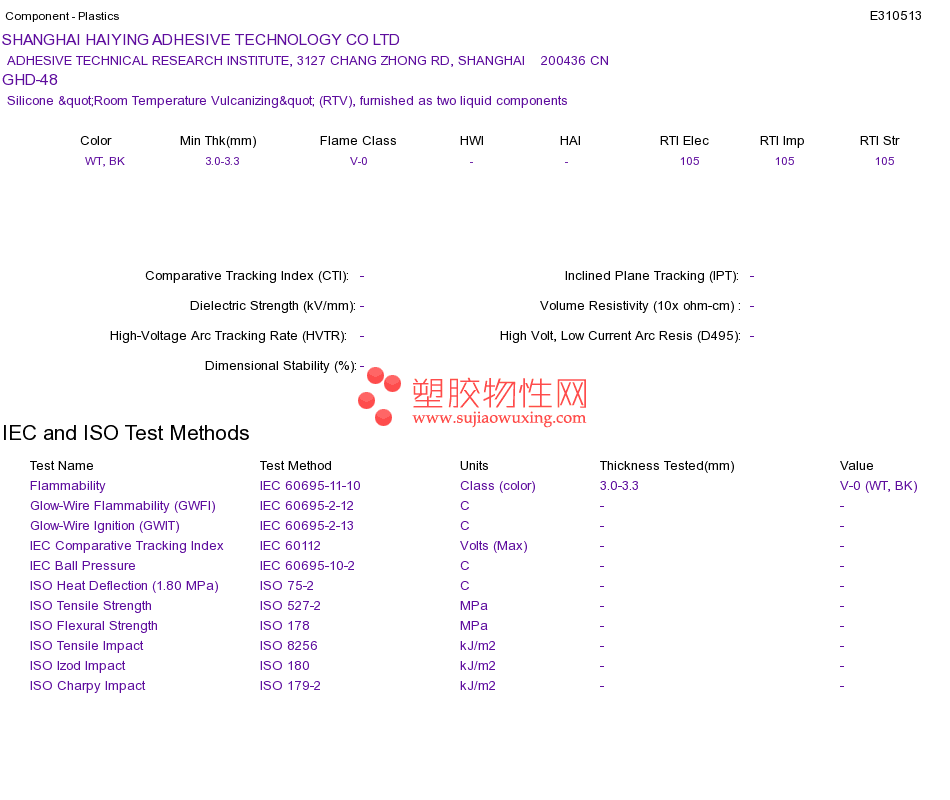Image resolution: width=950 pixels, height=800 pixels.
Task: Click the company name SHANGHAI HAIYING ADHESIVE TECHNOLOGY CO LTD
Action: [x=201, y=40]
